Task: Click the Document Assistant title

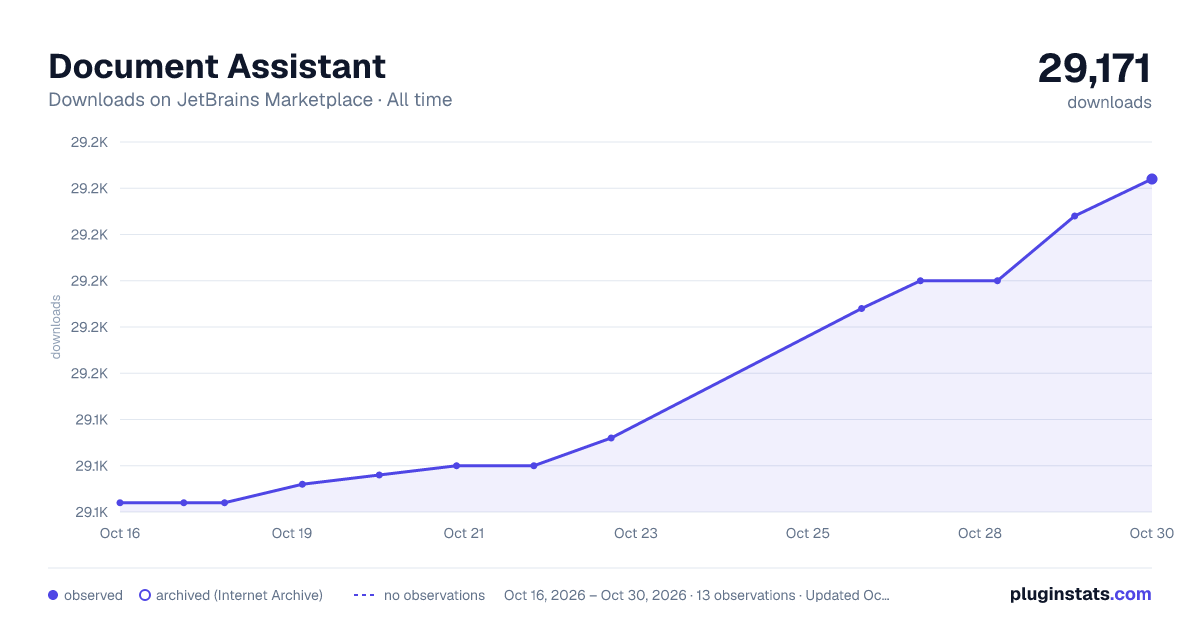Action: 217,66
